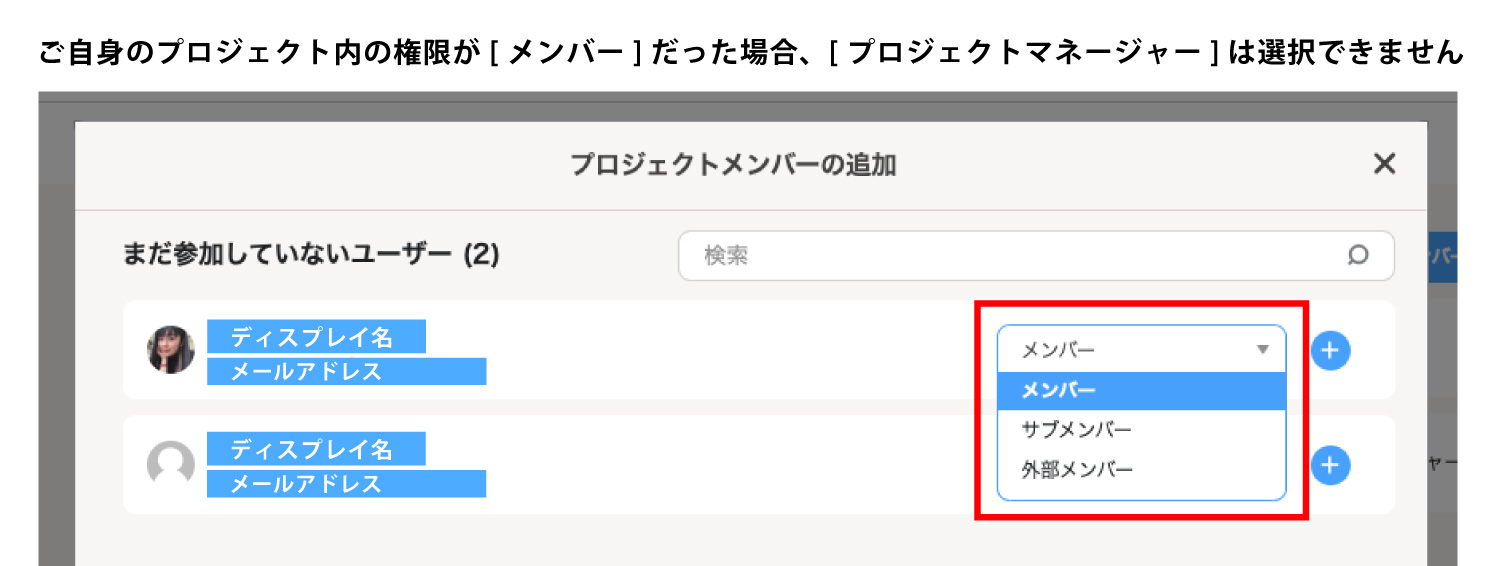Click the first user's ディスプレイ名 label
This screenshot has width=1500, height=566.
316,337
